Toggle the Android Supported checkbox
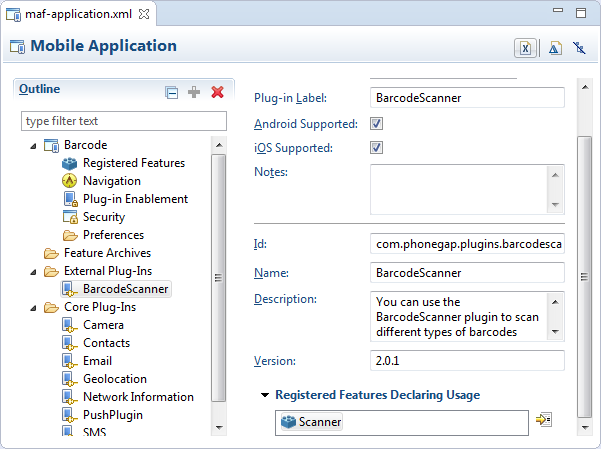Viewport: 601px width, 449px height. (377, 124)
